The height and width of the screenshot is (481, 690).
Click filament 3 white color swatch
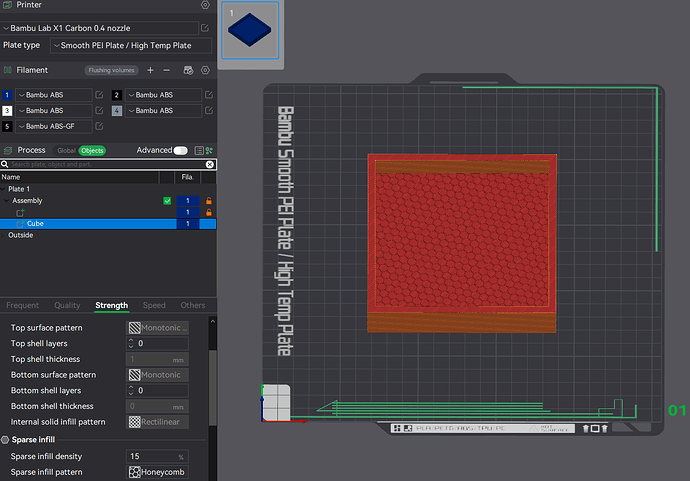point(7,110)
